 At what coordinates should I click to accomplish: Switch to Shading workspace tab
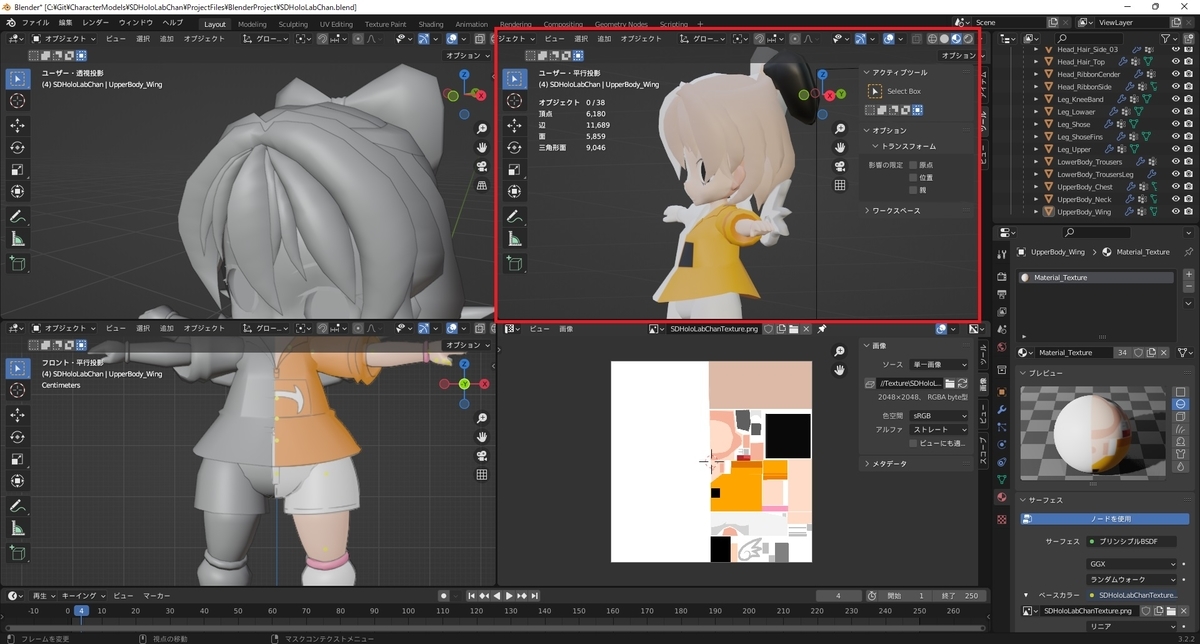pos(431,24)
